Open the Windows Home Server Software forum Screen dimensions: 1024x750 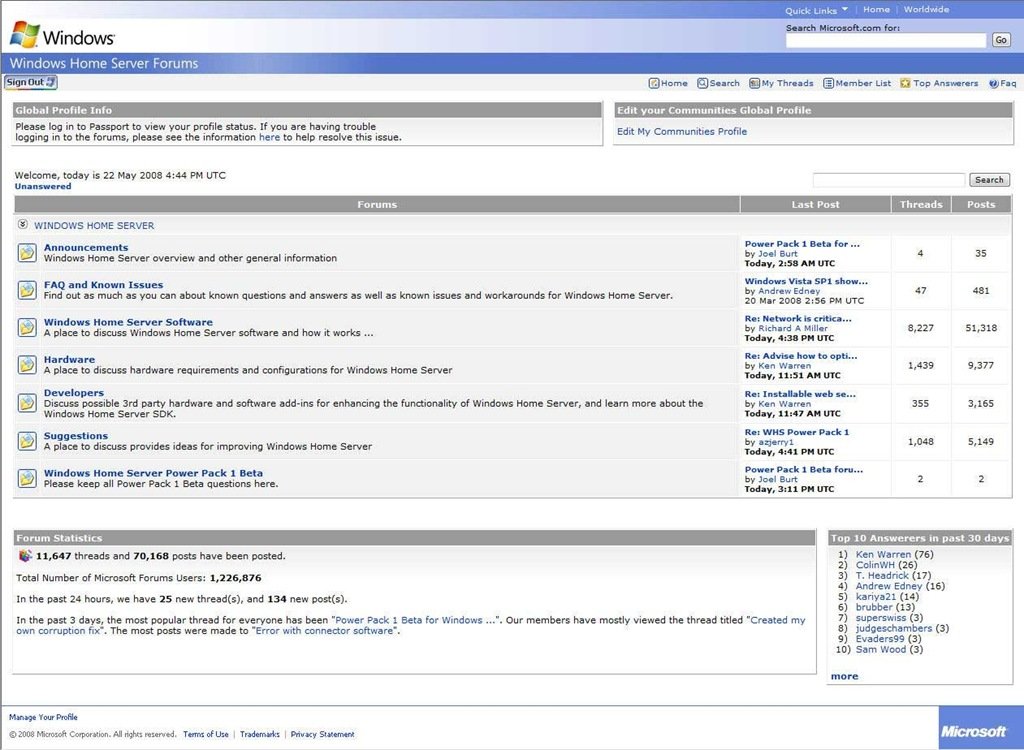click(x=128, y=322)
